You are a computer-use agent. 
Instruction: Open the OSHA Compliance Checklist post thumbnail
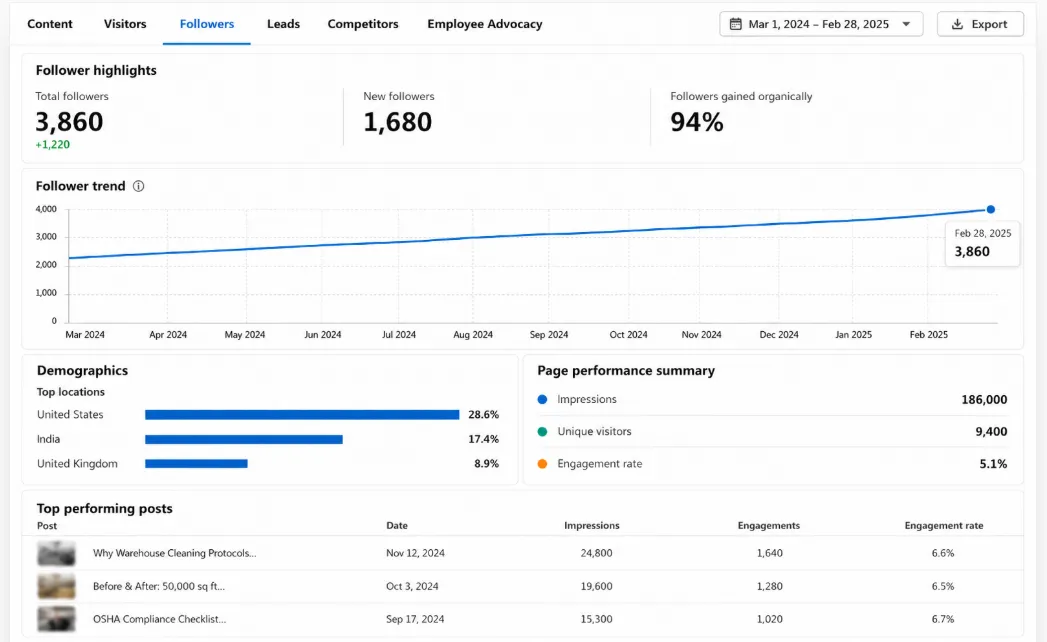point(56,619)
